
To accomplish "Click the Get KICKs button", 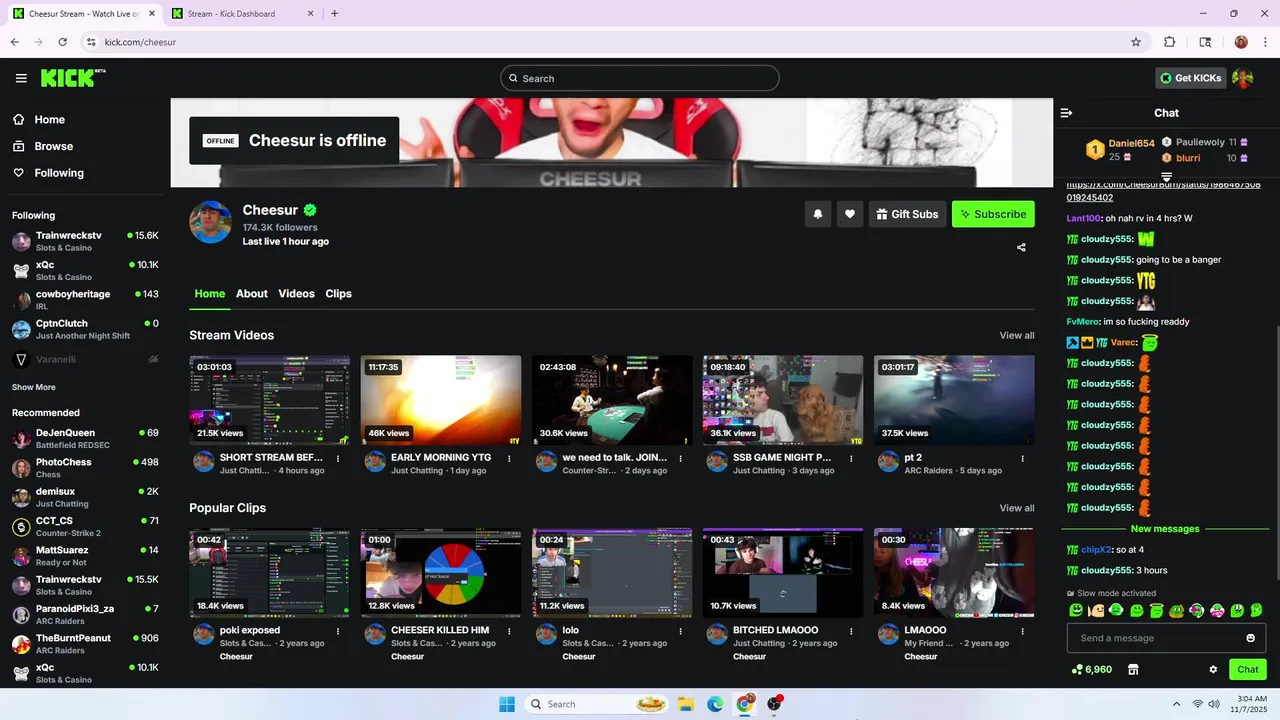I will pos(1191,78).
